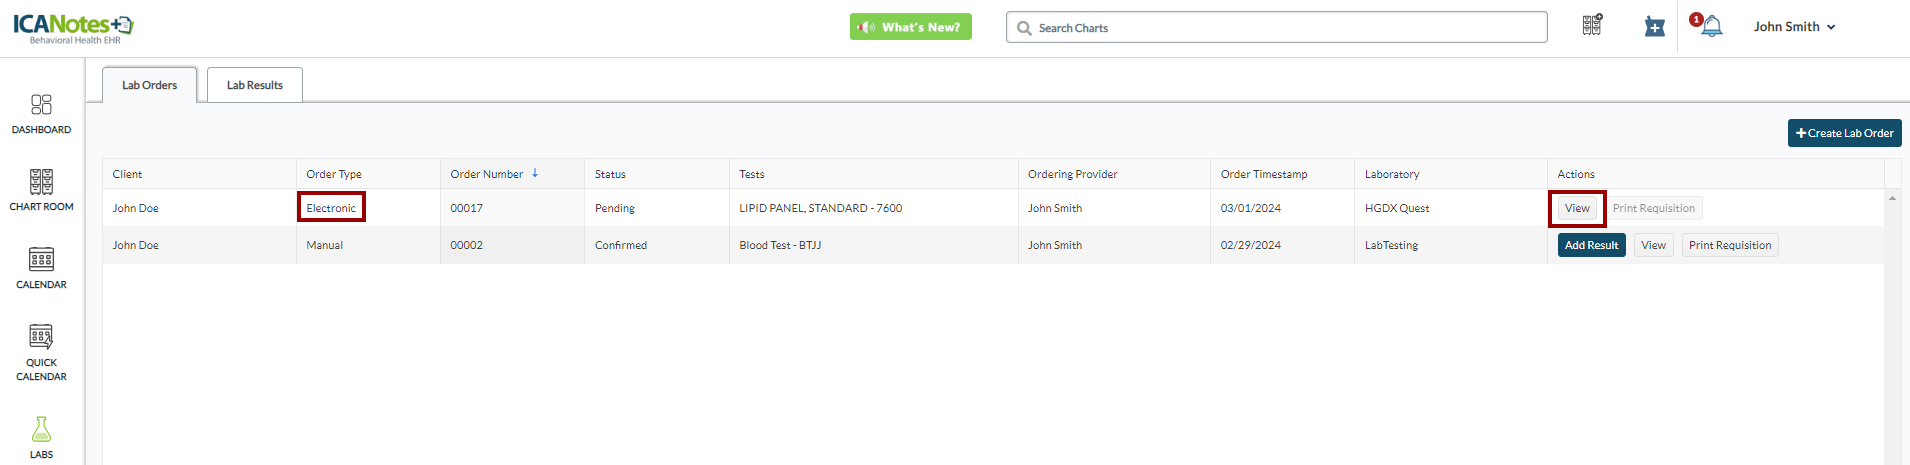Click the What's New button
This screenshot has height=465, width=1910.
[x=910, y=27]
